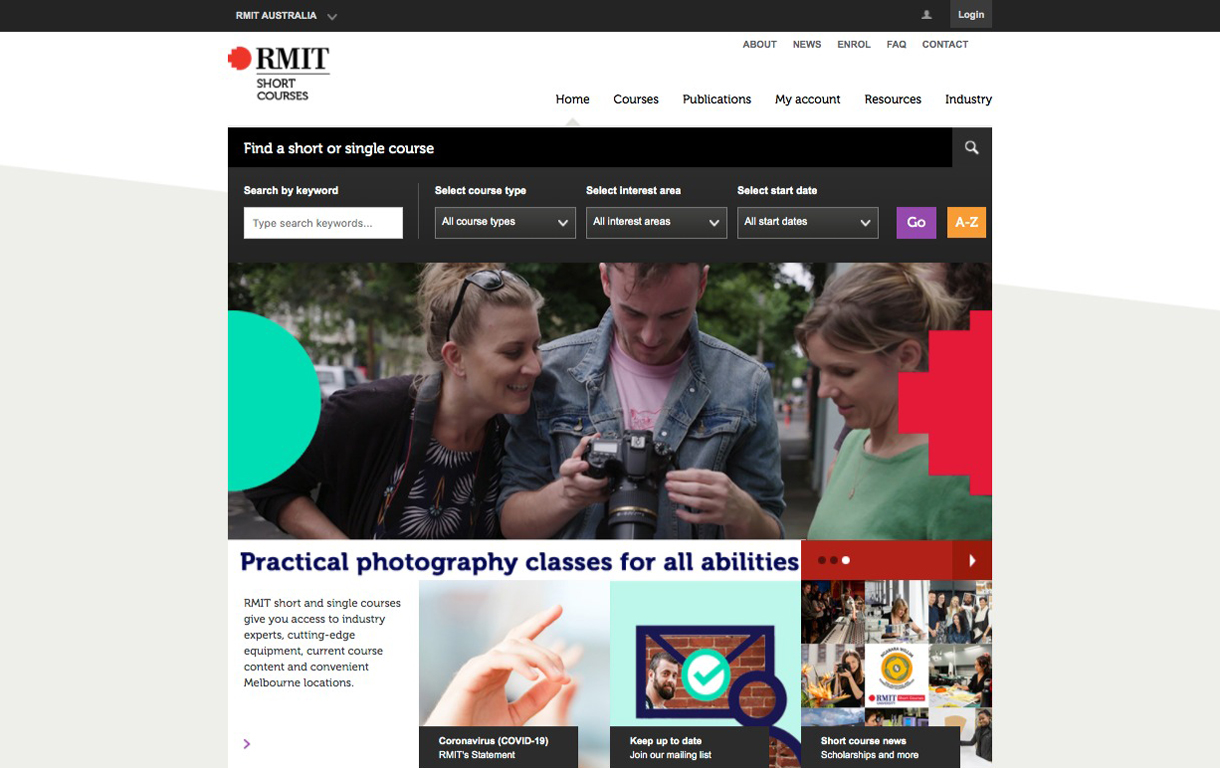The width and height of the screenshot is (1220, 768).
Task: Focus the search keywords input field
Action: click(x=323, y=223)
